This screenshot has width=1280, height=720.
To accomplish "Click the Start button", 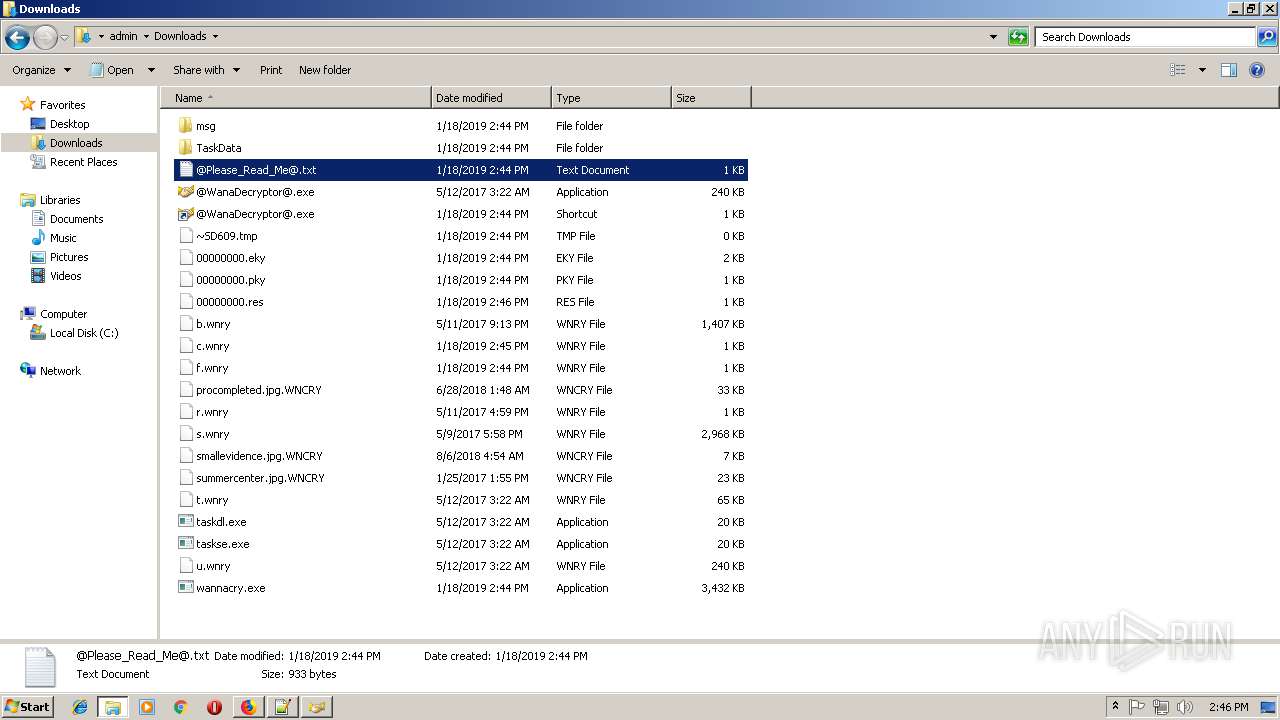I will pos(27,706).
